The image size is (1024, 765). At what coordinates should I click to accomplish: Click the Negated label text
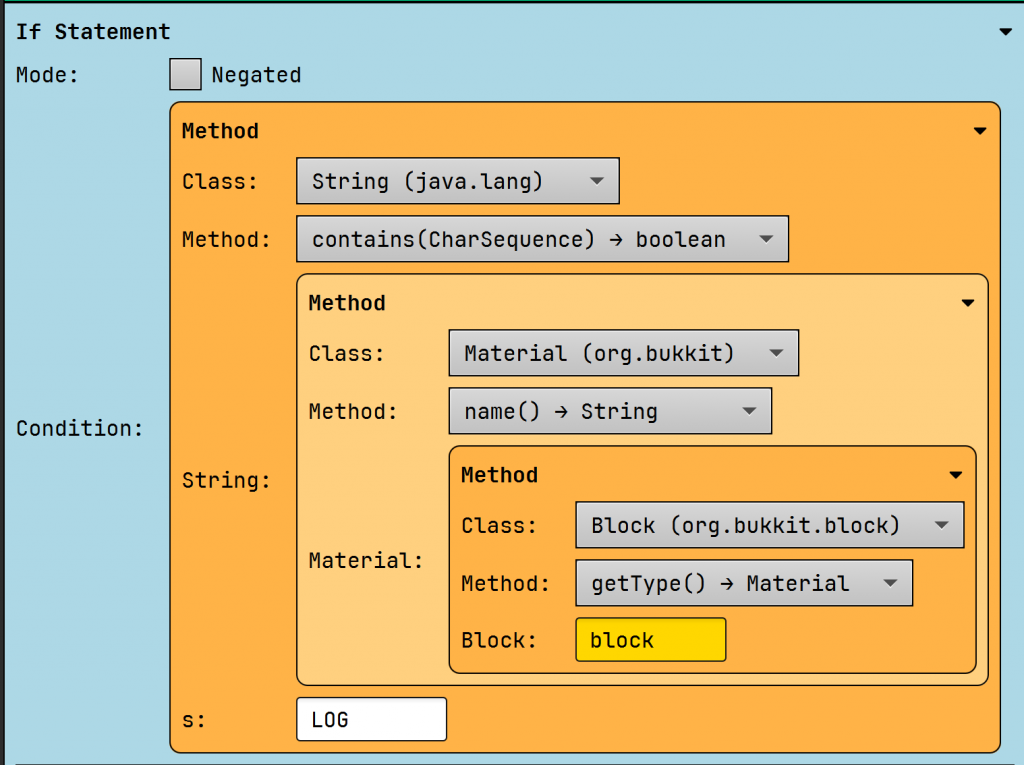[256, 75]
